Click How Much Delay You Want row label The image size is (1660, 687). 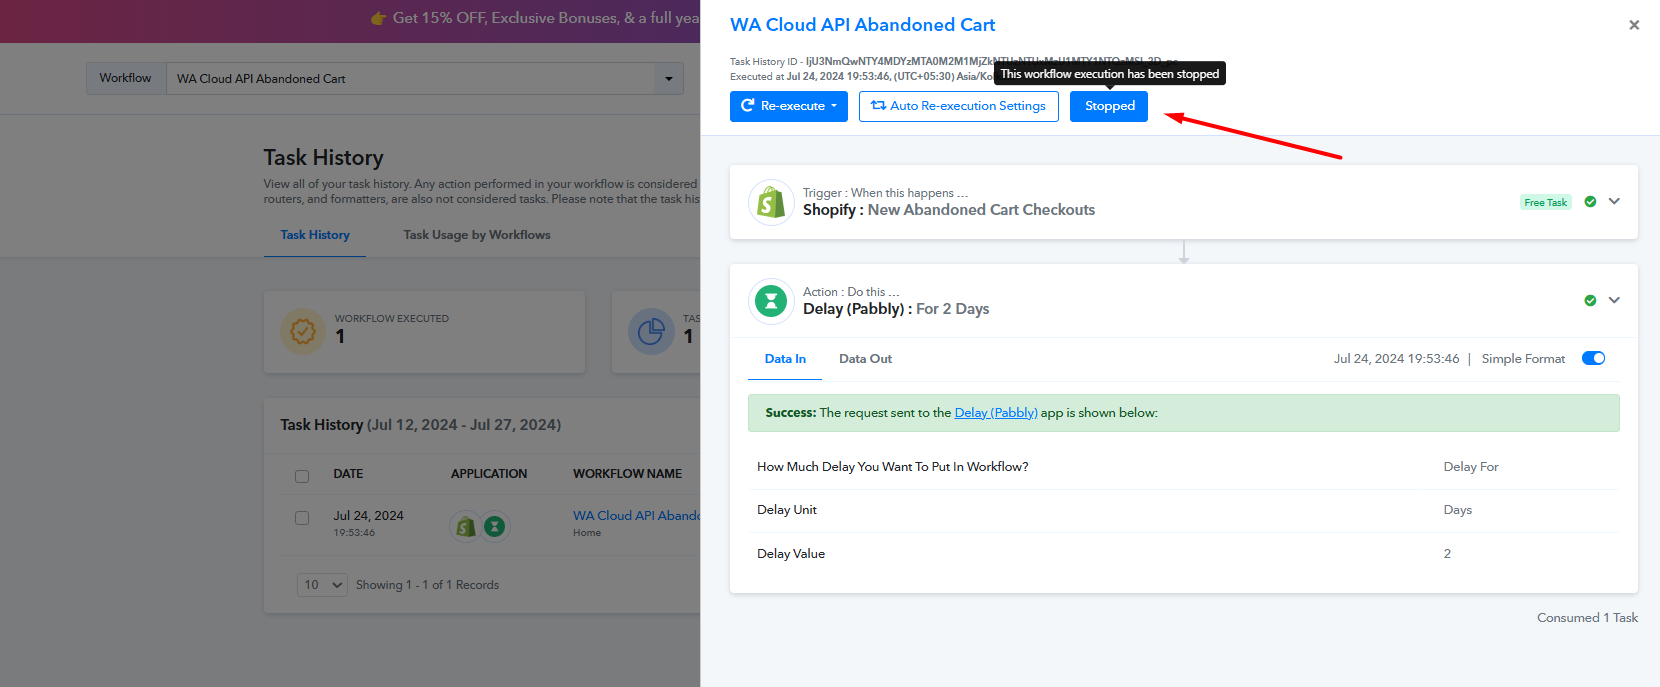click(892, 467)
